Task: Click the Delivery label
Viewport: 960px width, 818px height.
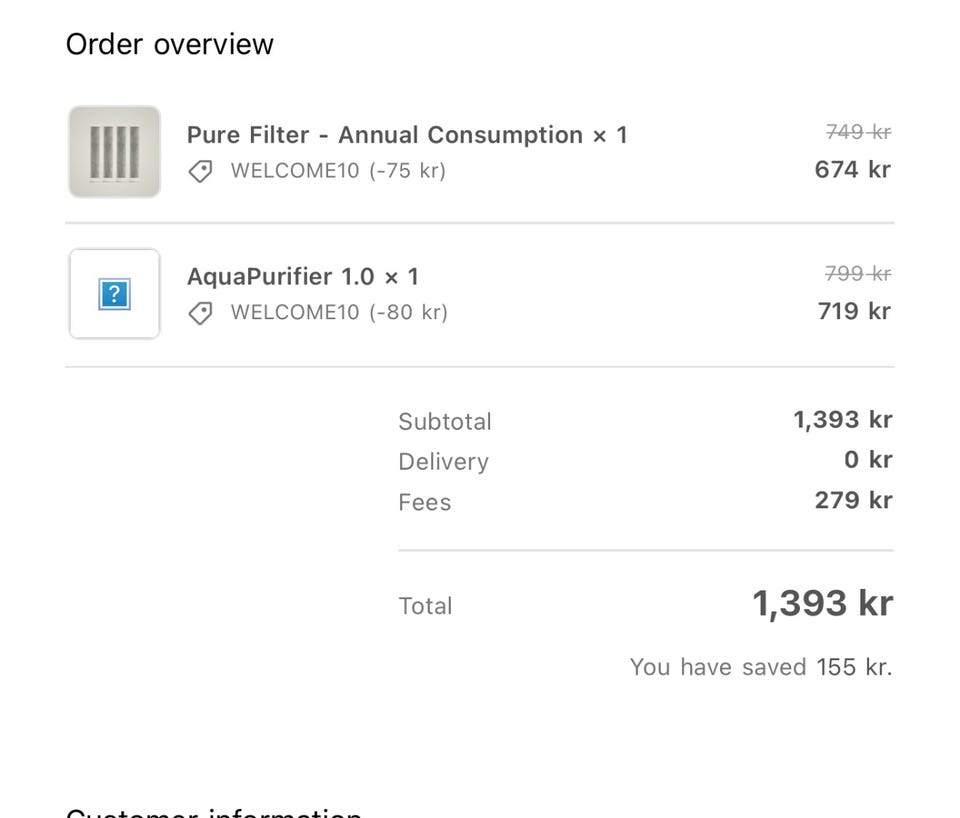Action: pyautogui.click(x=443, y=462)
